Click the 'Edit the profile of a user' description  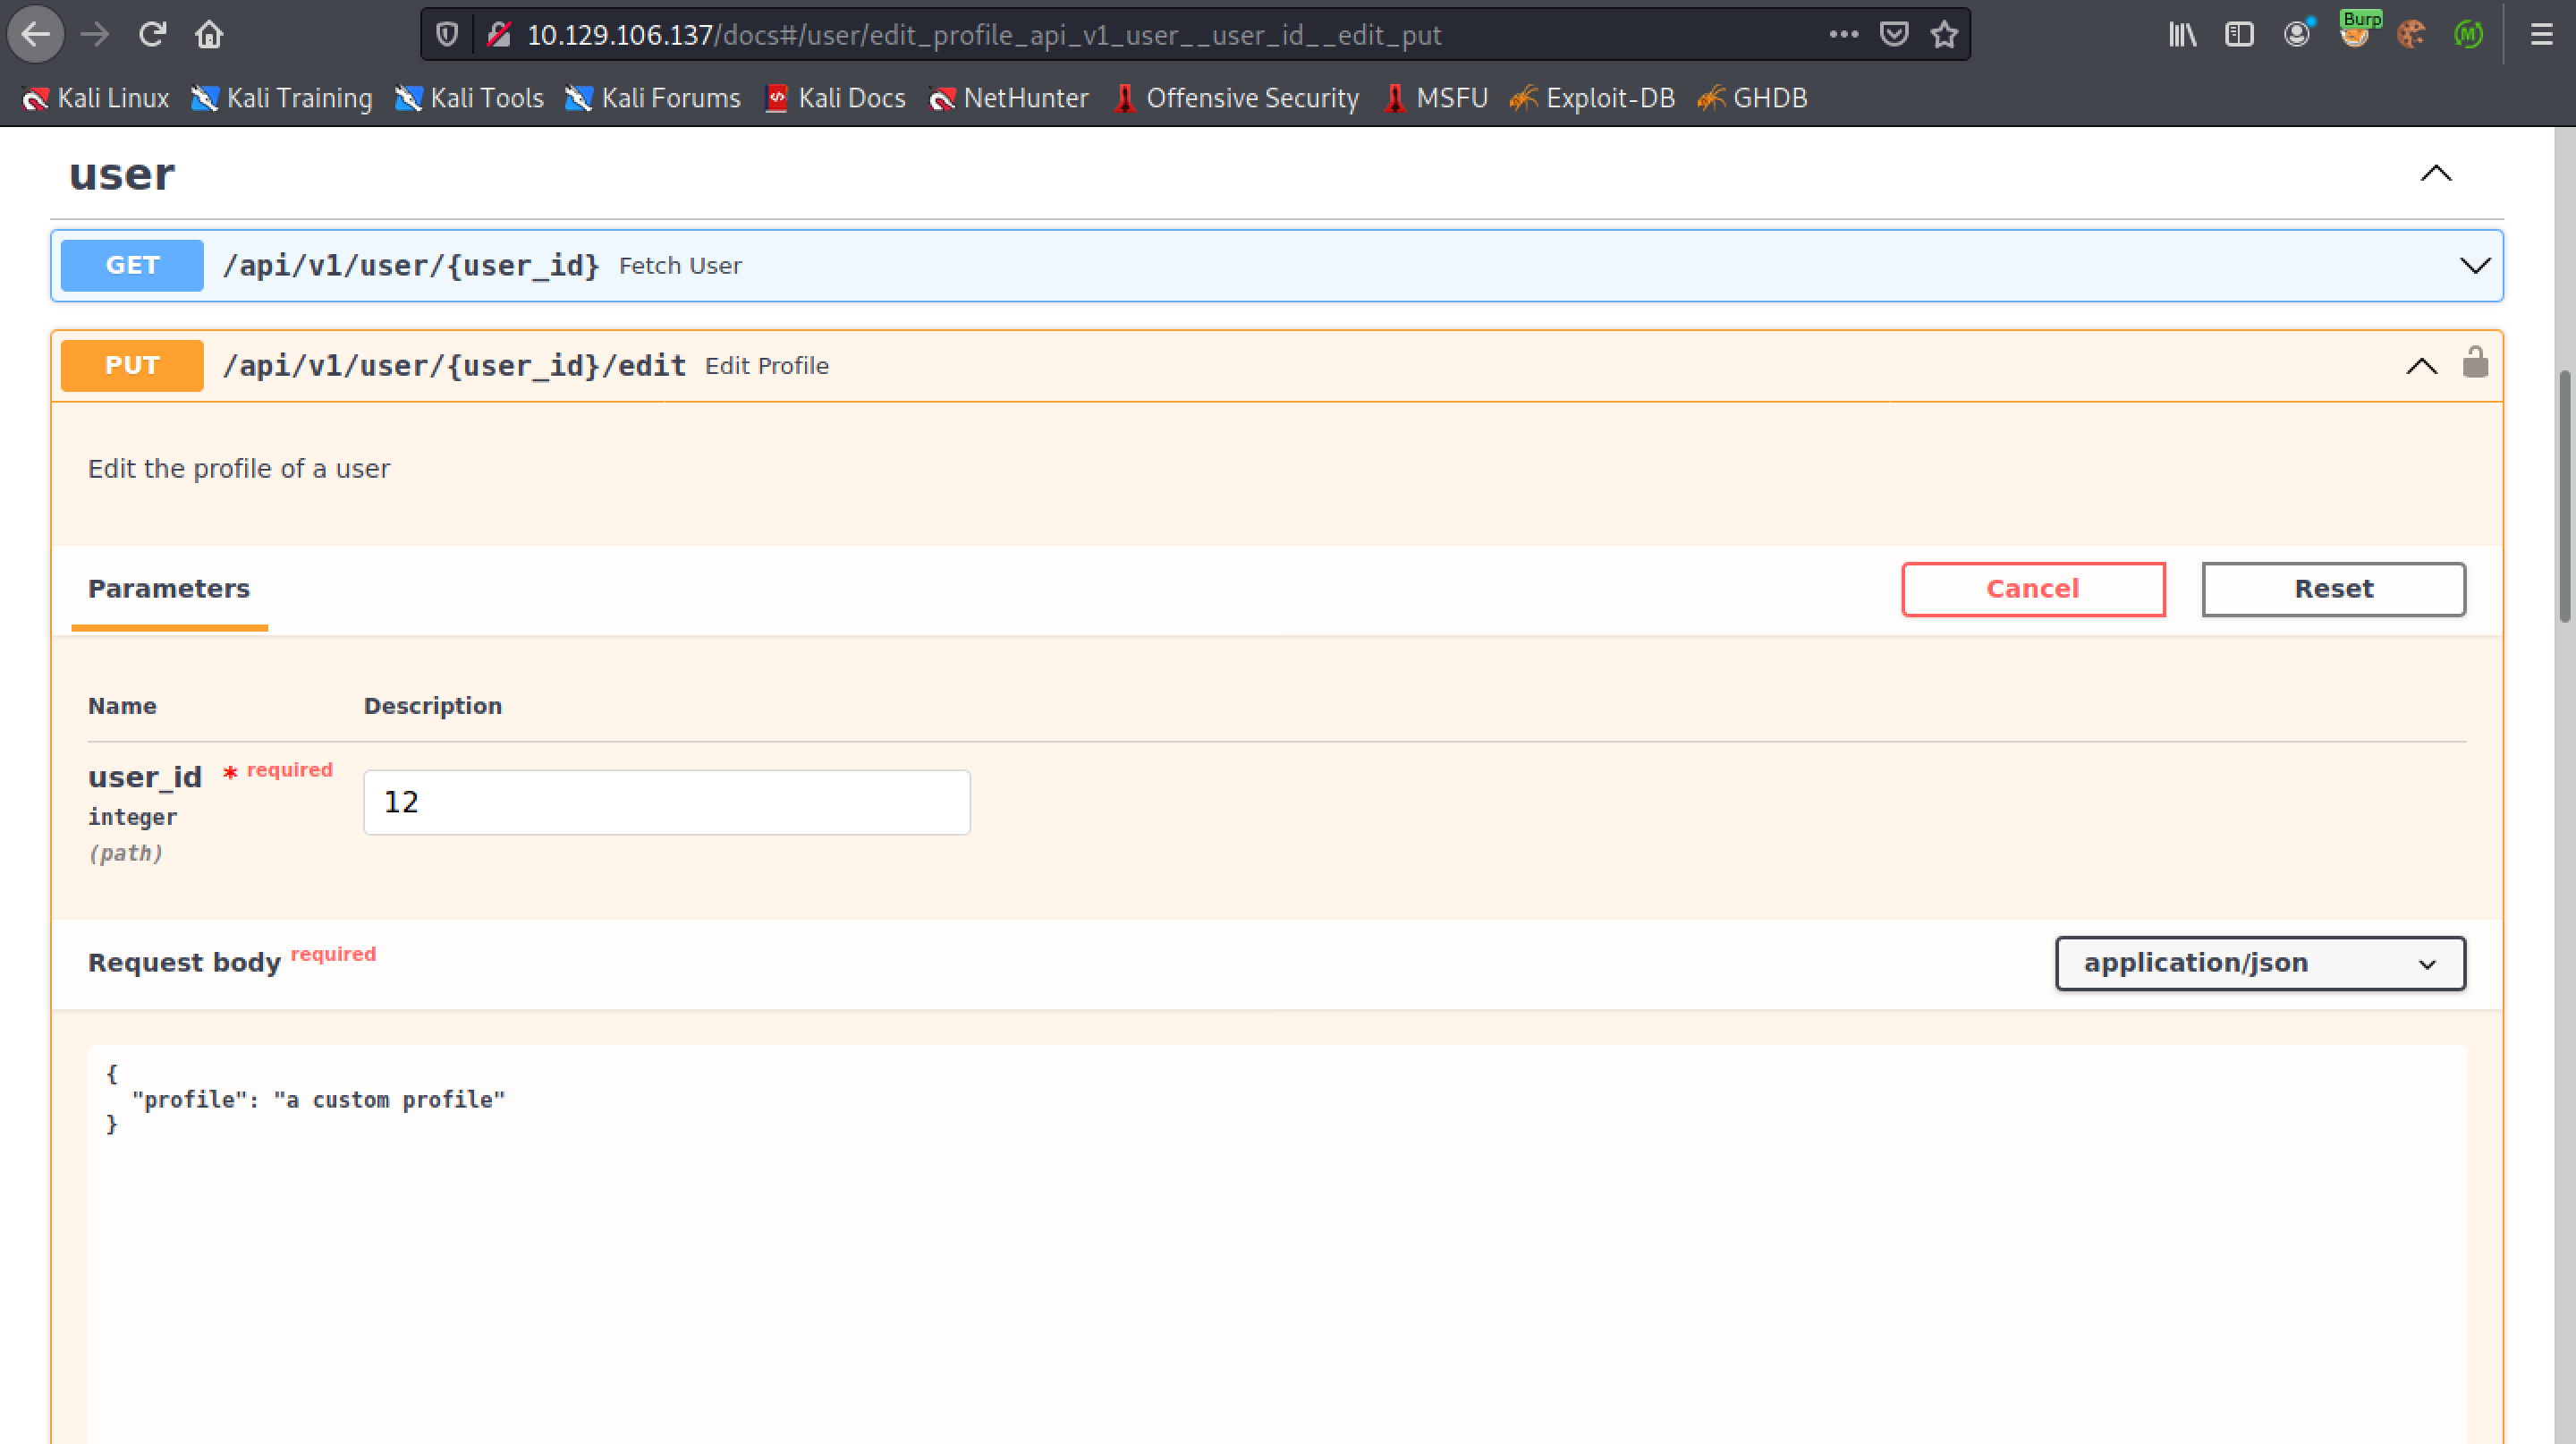tap(239, 469)
